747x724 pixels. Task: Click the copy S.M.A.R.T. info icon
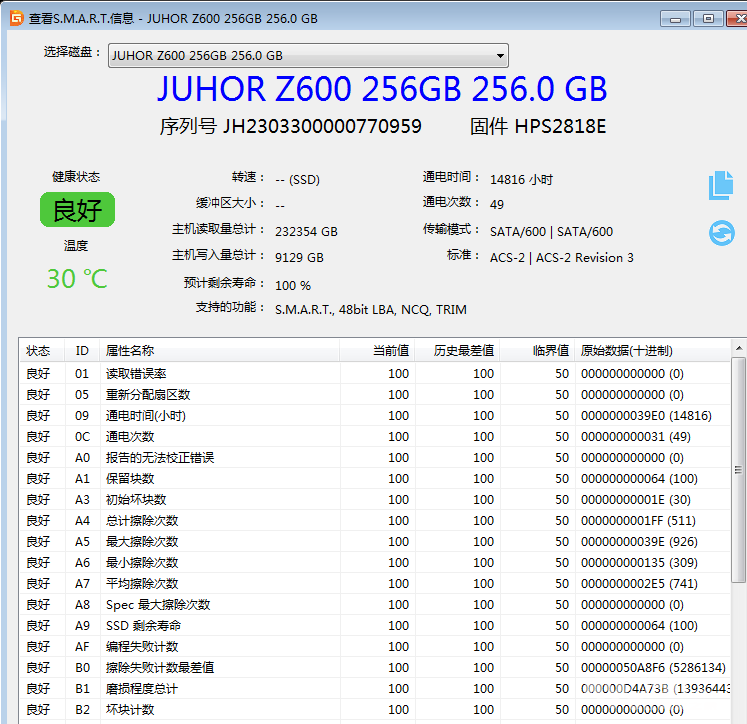click(x=721, y=185)
